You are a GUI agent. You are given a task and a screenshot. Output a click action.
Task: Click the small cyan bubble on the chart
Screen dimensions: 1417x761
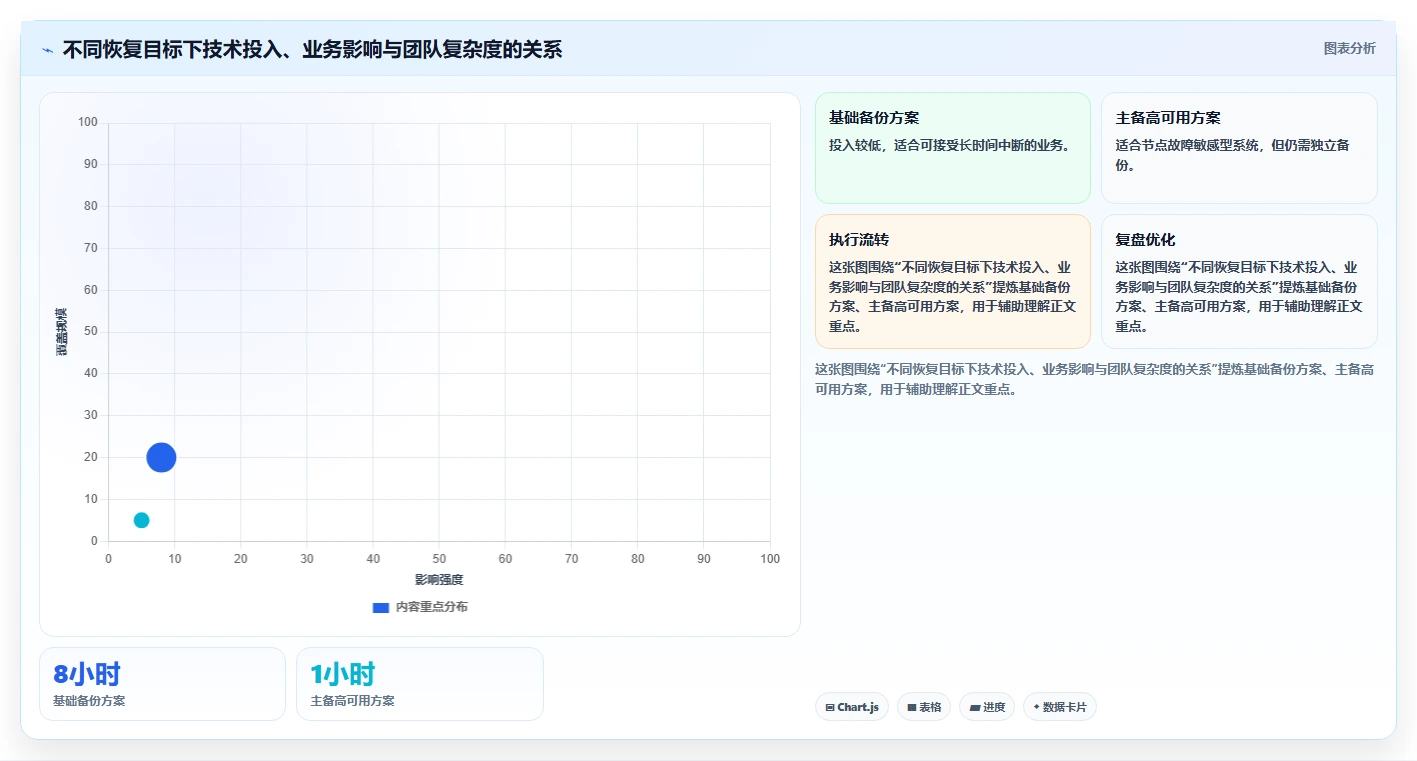click(x=141, y=520)
